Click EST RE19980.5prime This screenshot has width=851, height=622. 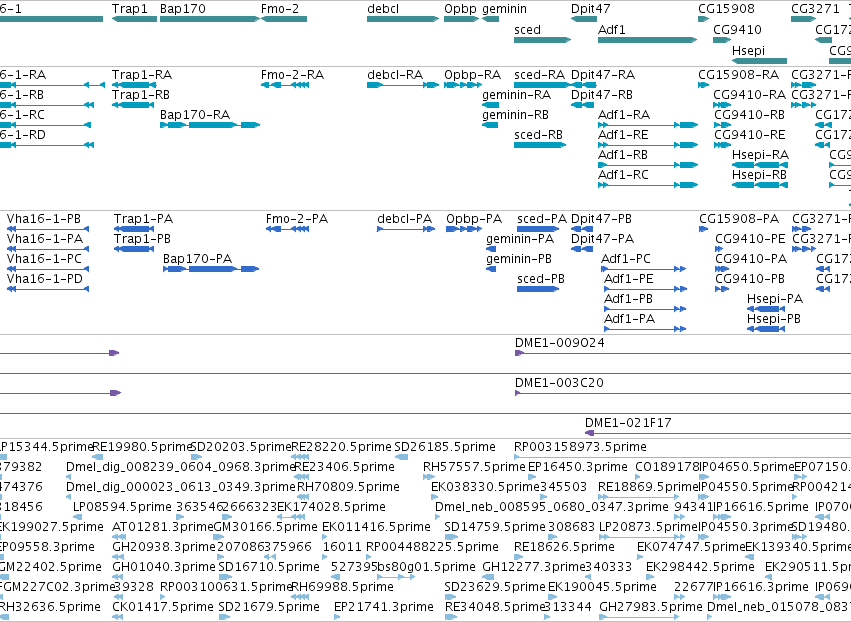point(143,447)
